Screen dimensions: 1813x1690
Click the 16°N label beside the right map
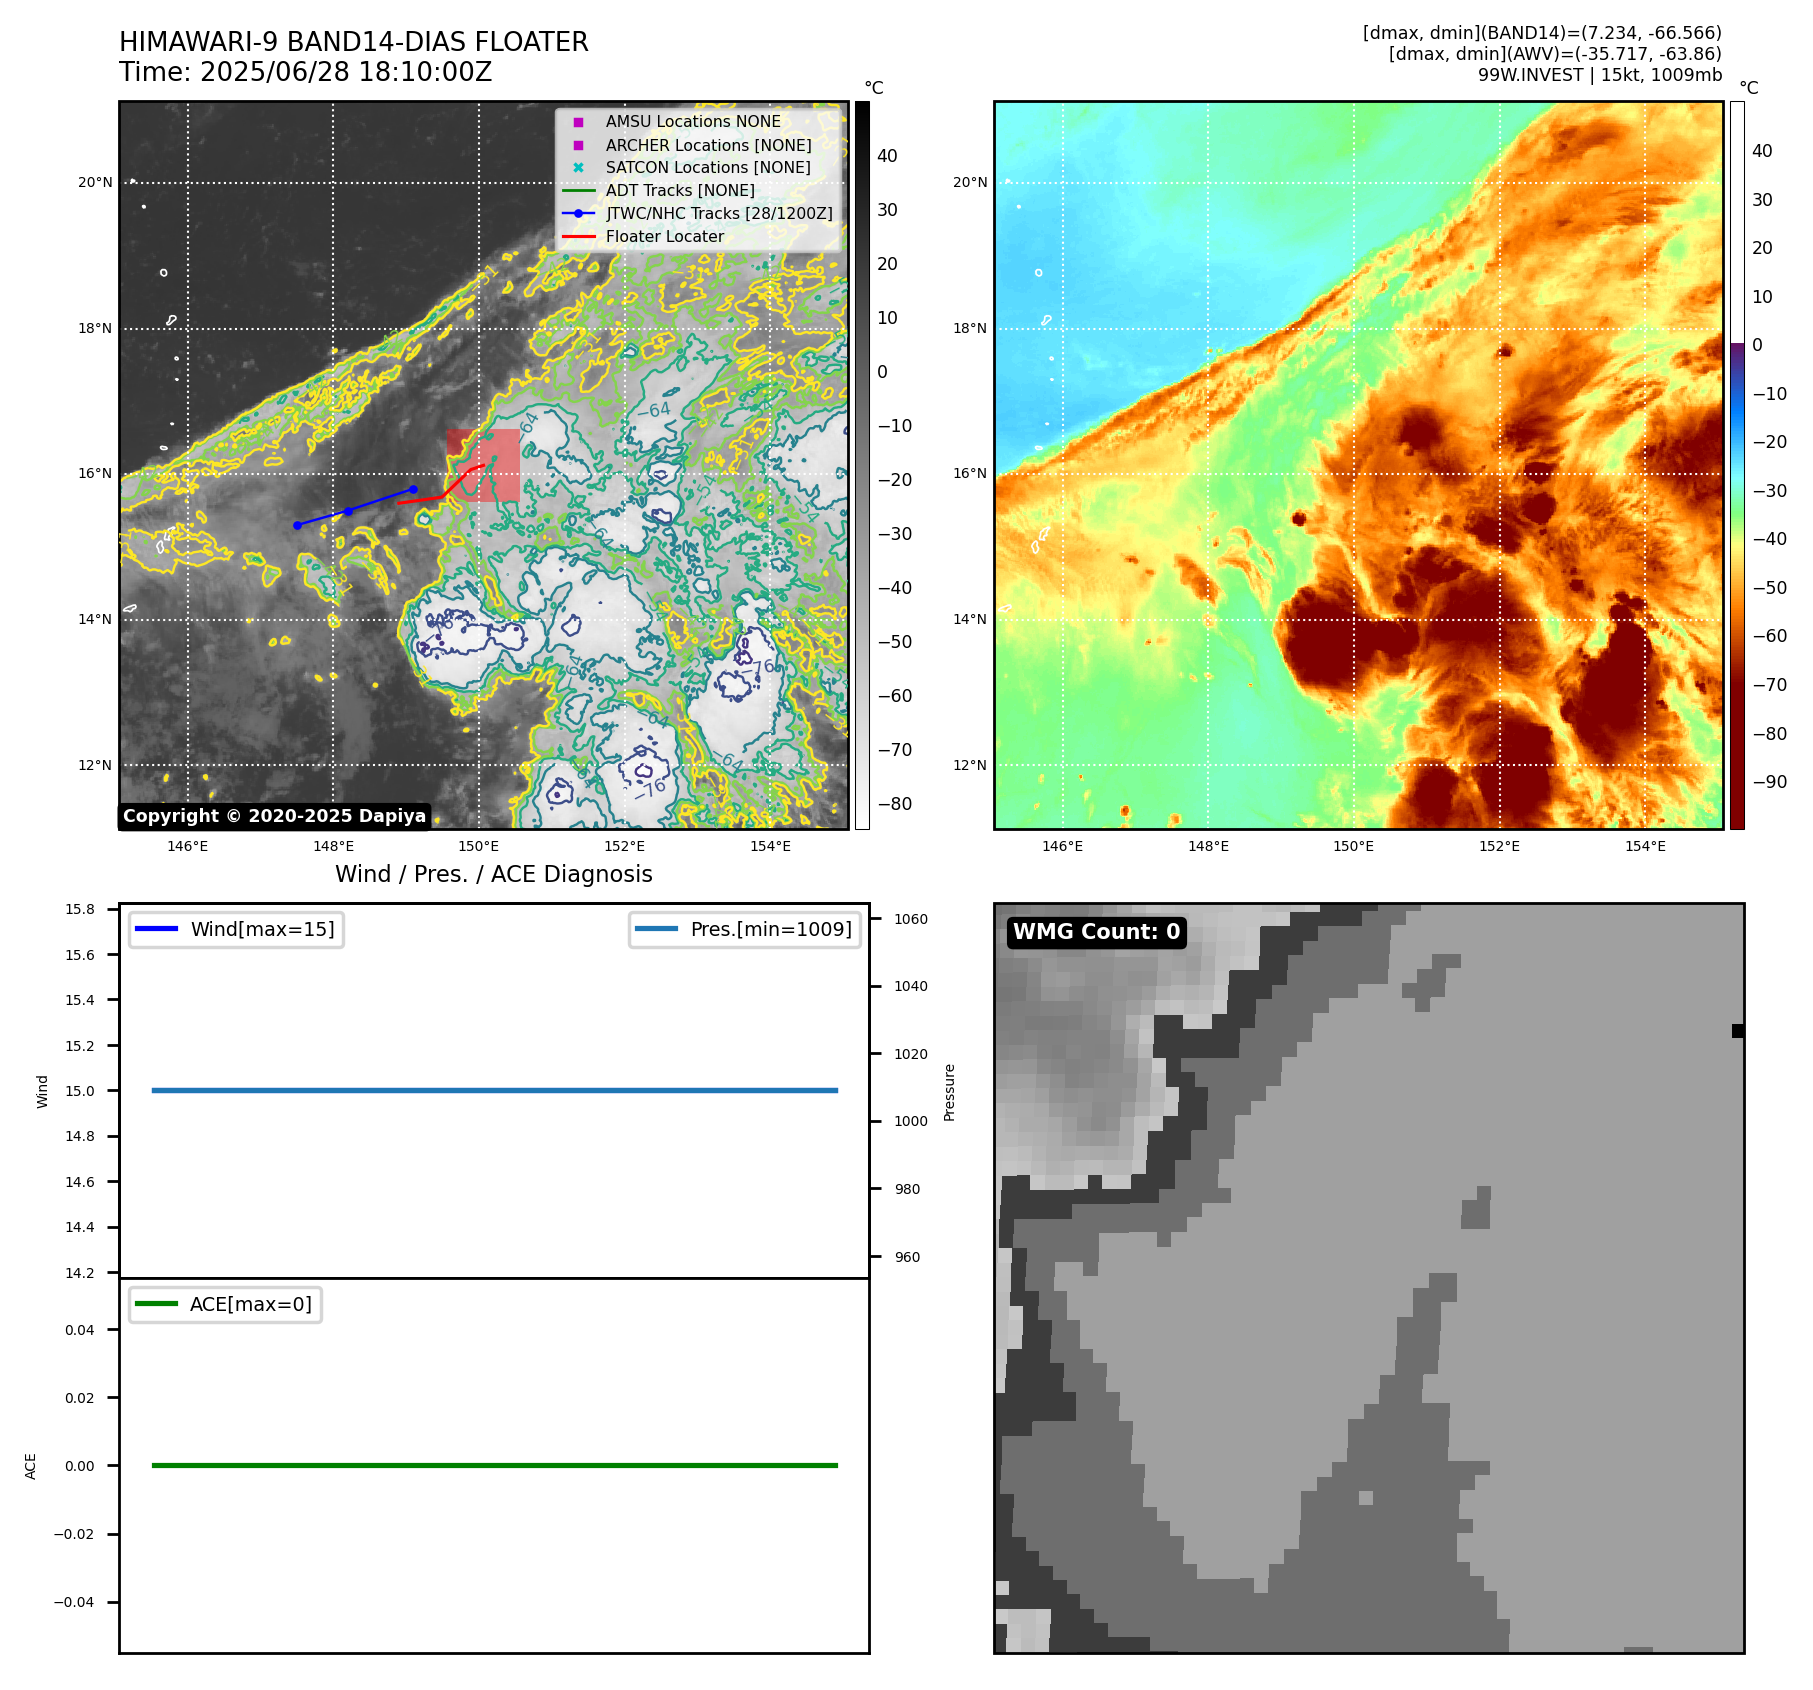coord(970,473)
